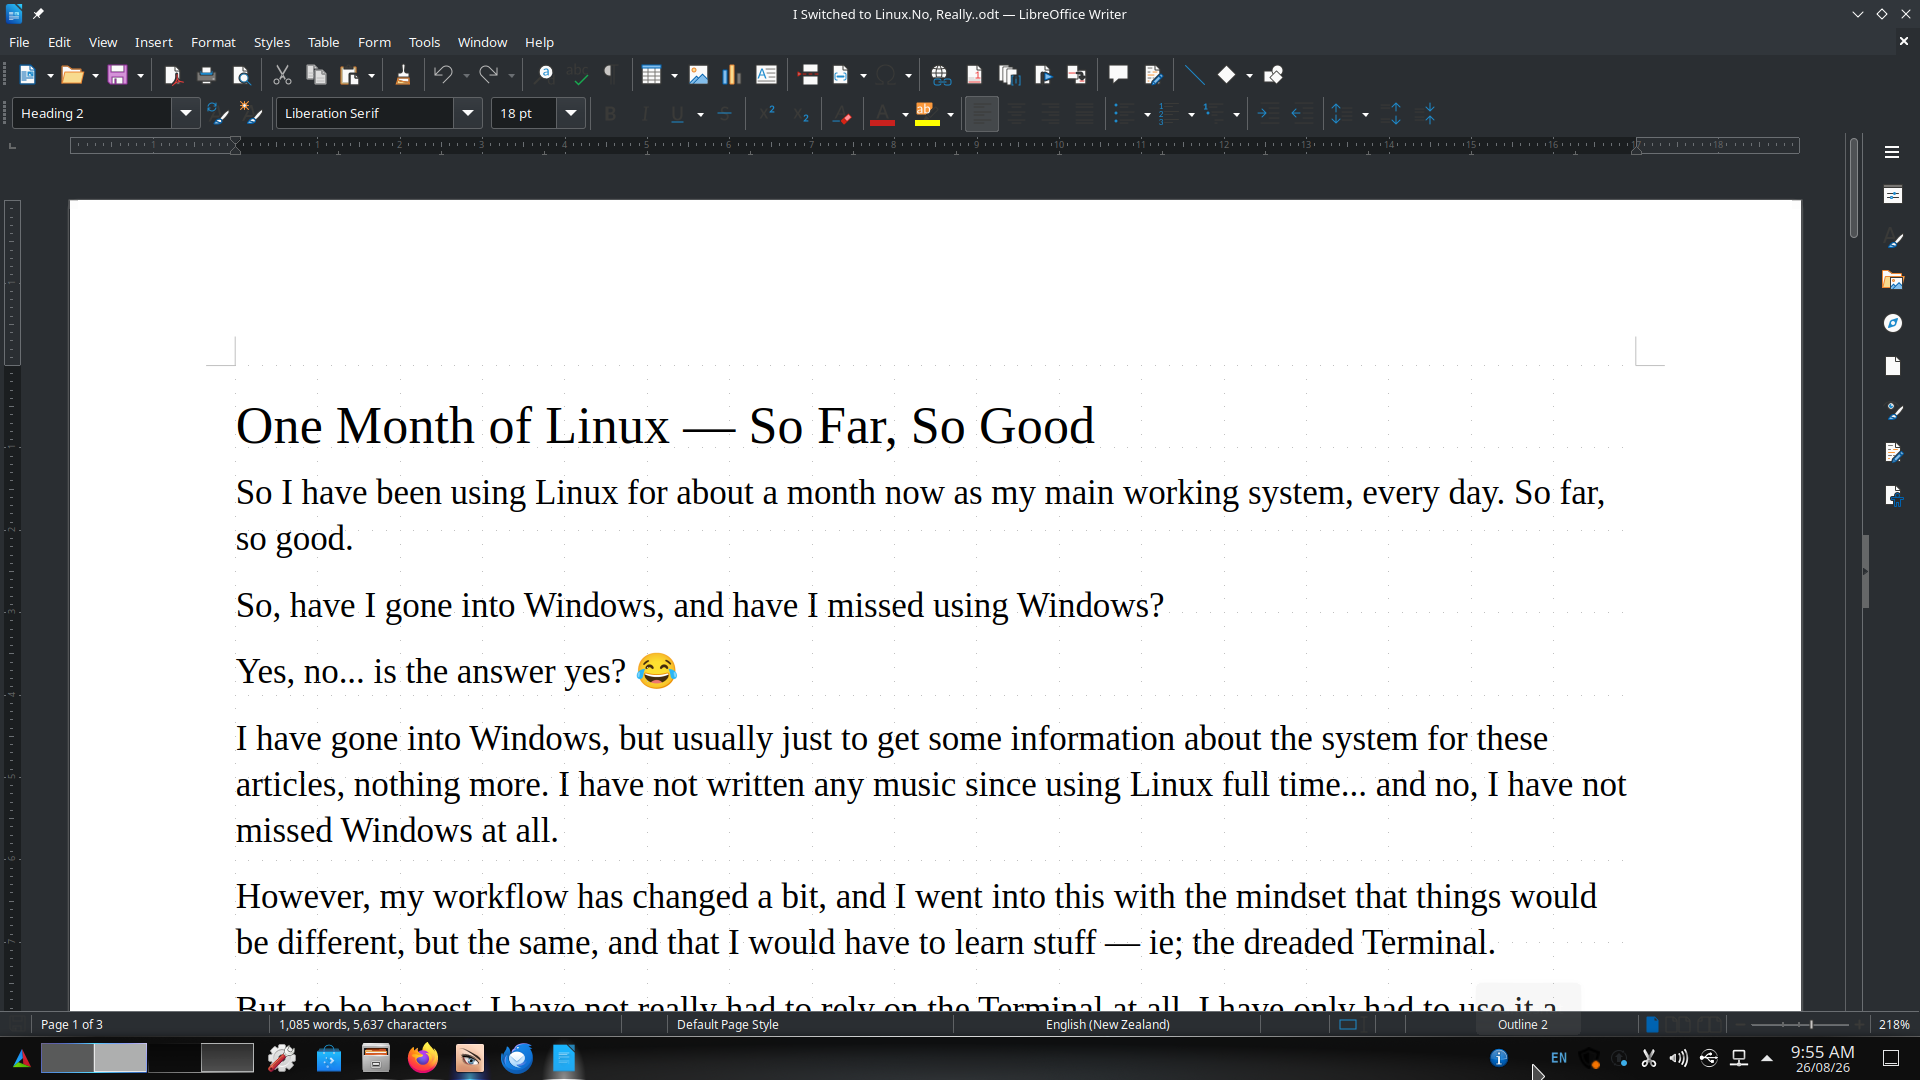Click the Paste clipboard icon
Image resolution: width=1920 pixels, height=1080 pixels.
[349, 75]
